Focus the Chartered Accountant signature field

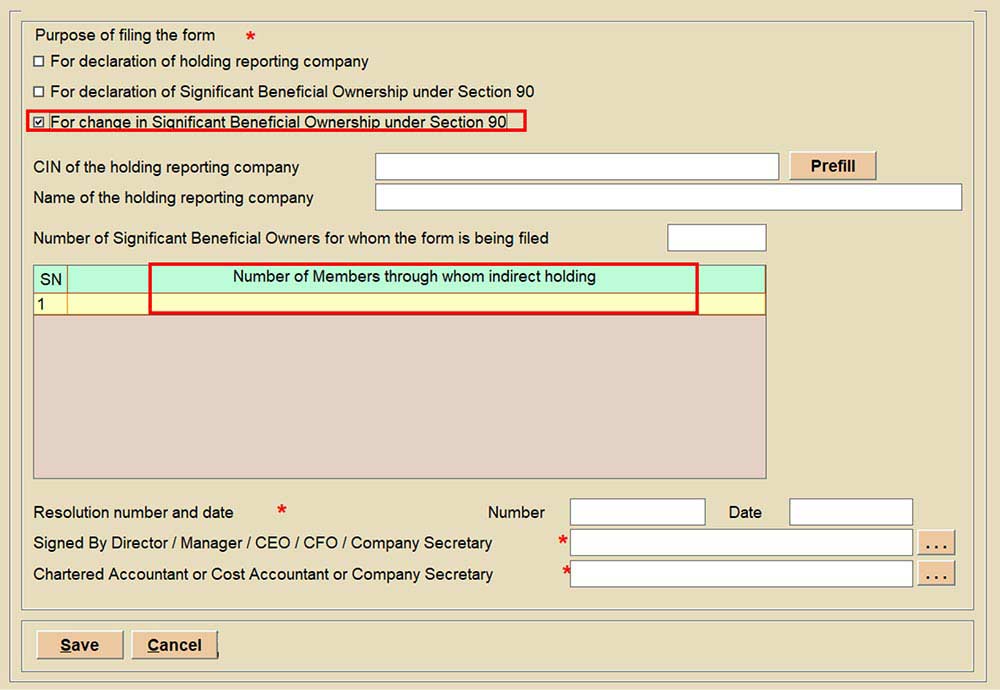coord(740,574)
